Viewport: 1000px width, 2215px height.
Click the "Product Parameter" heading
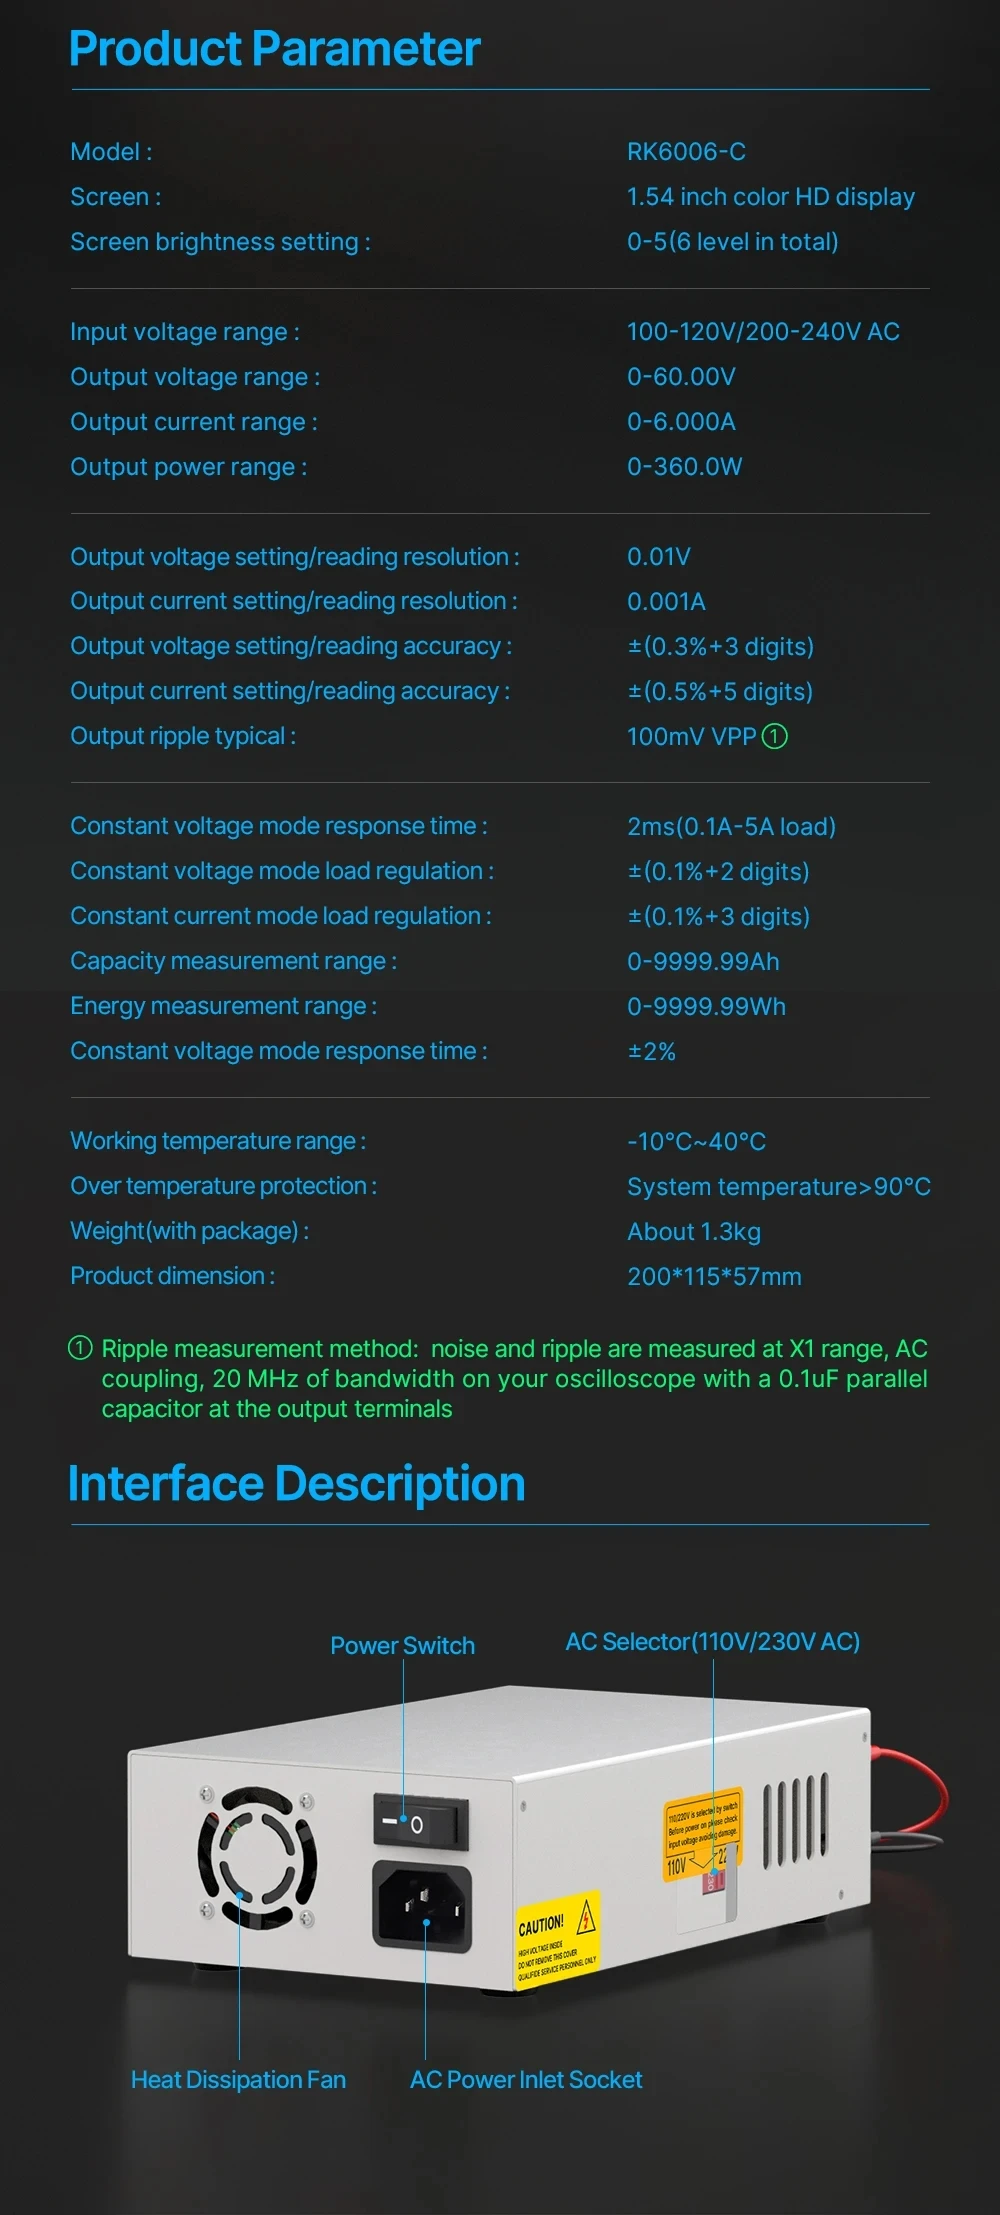coord(275,49)
